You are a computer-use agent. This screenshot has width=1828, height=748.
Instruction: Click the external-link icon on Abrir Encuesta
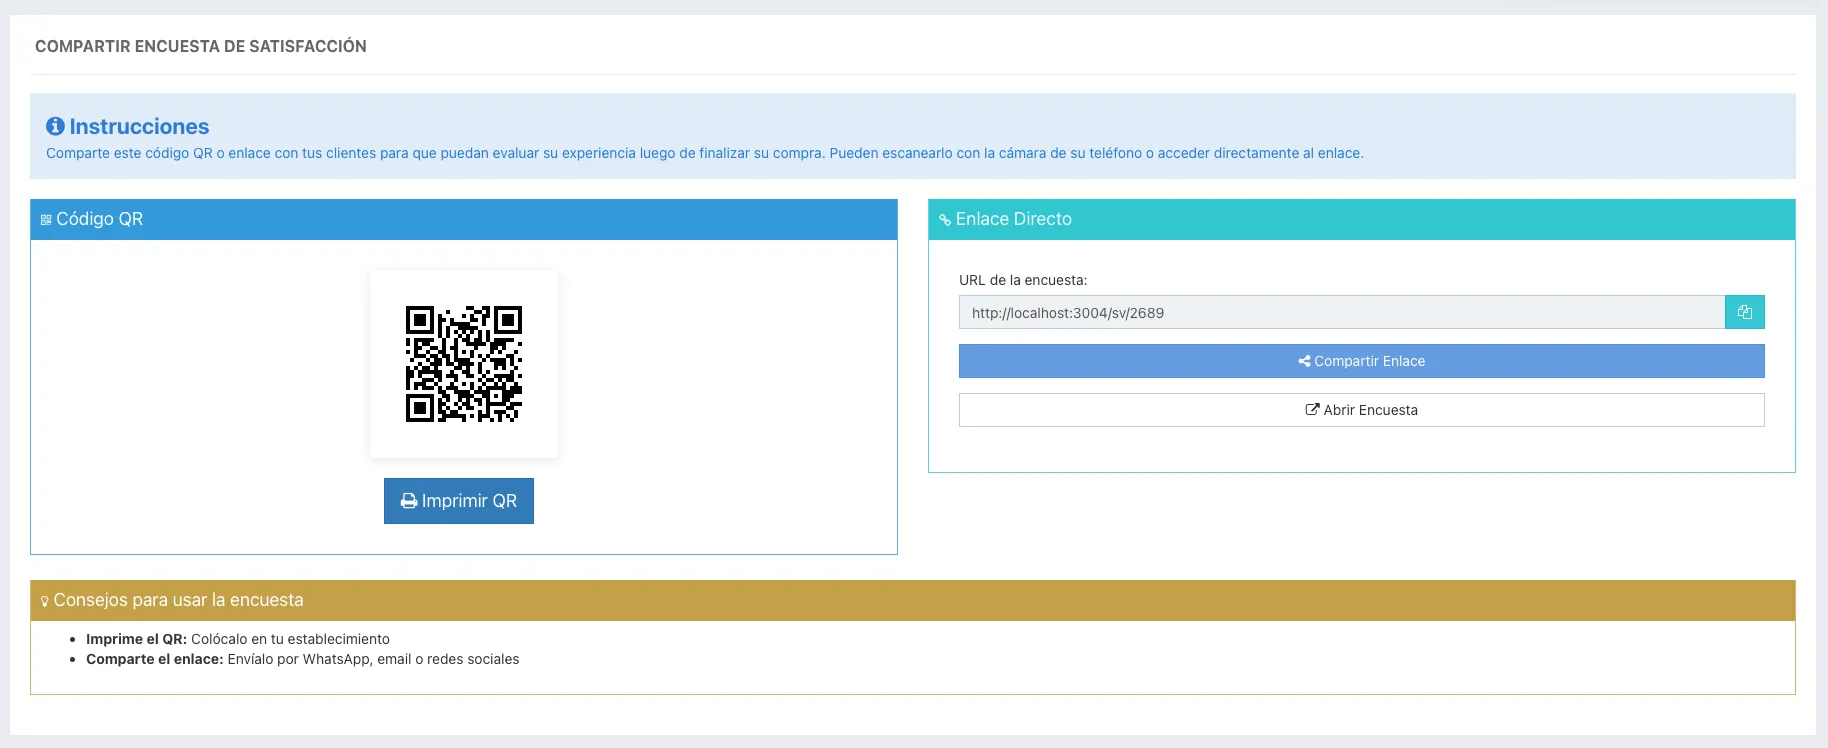click(1312, 410)
